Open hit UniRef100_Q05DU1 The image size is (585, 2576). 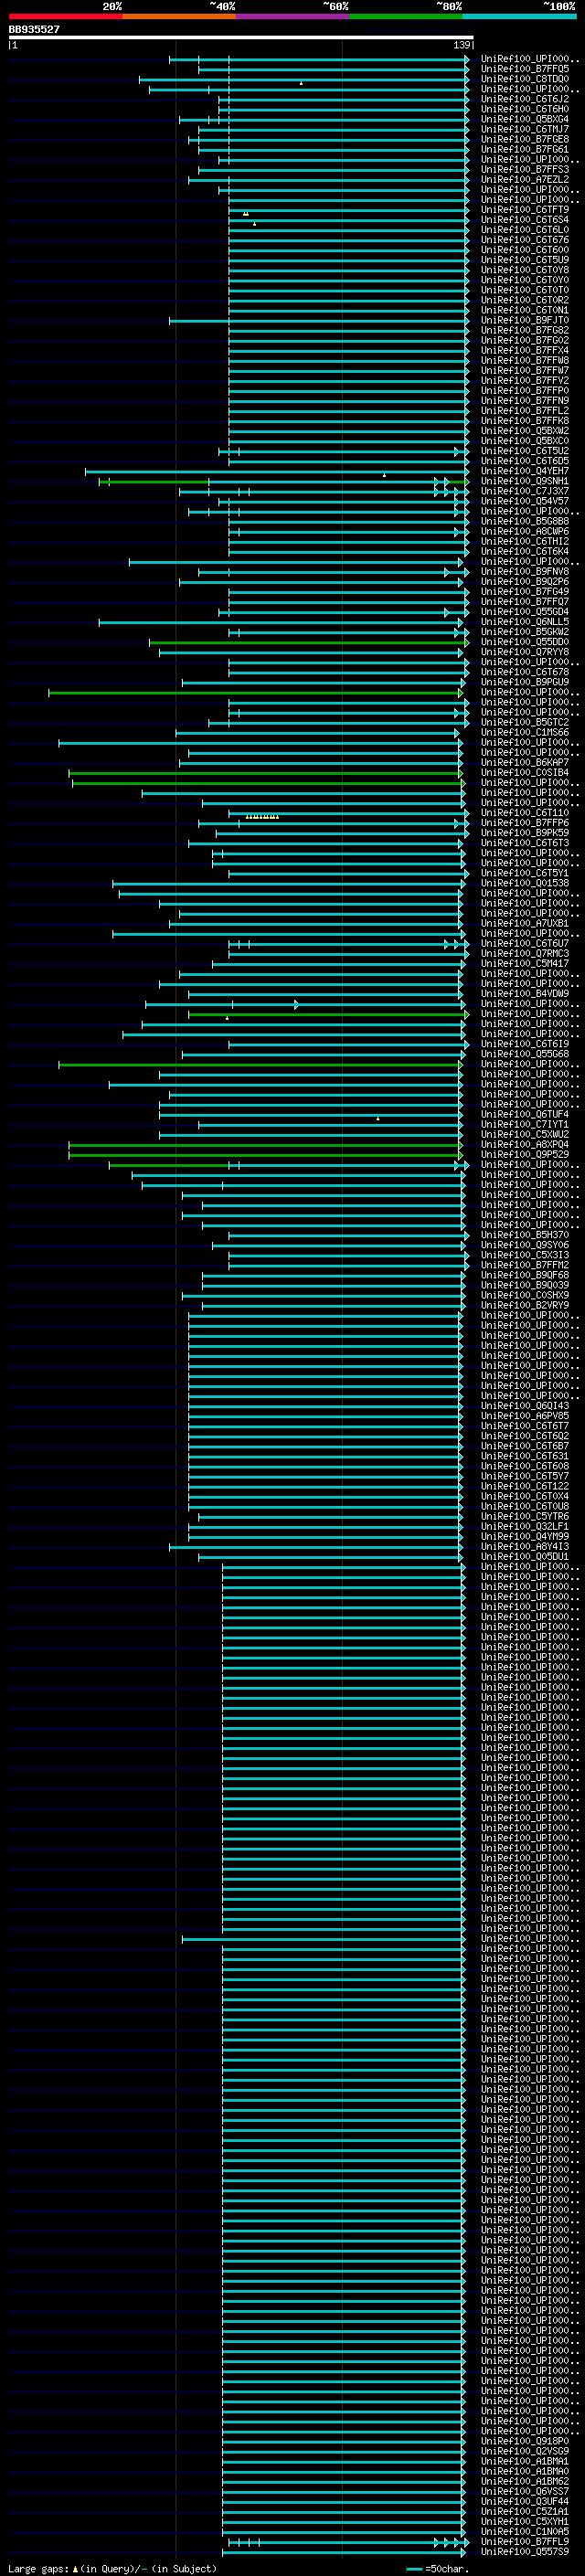525,1557
